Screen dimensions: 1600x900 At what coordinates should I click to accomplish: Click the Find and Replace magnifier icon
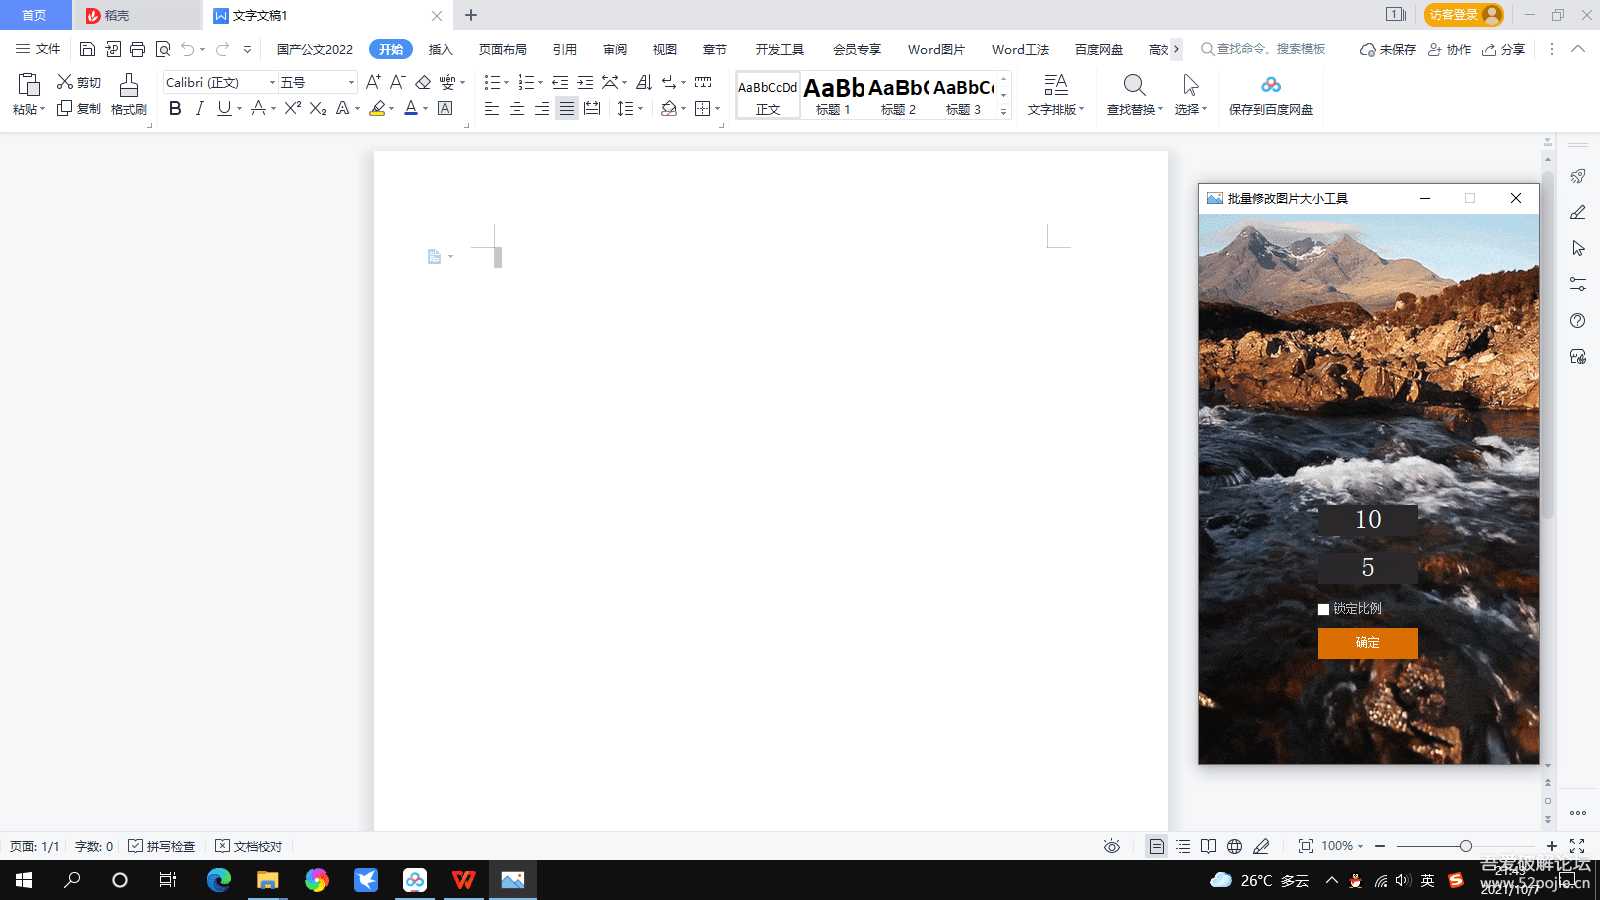click(x=1134, y=86)
